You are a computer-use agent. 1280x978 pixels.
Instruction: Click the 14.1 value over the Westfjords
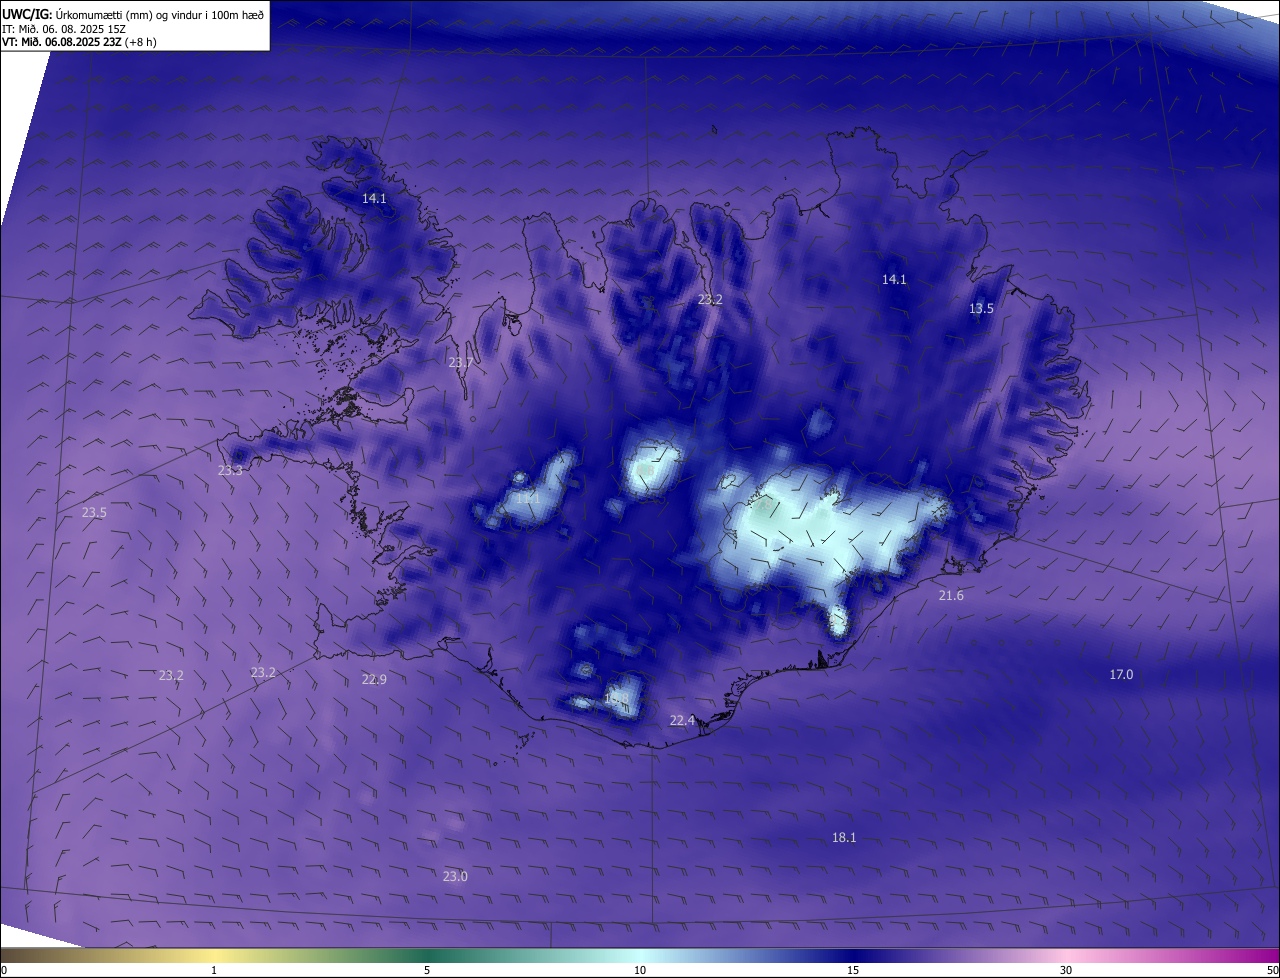374,199
